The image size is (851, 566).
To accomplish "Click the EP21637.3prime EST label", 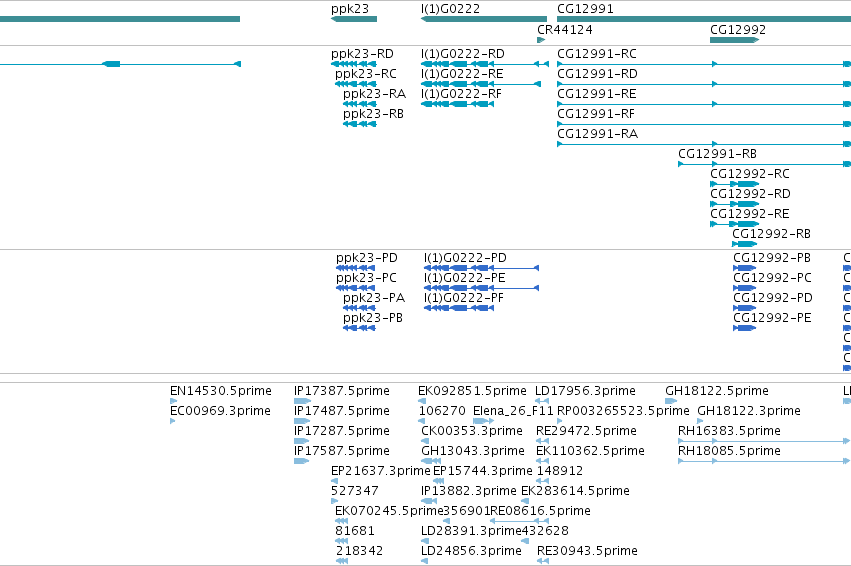I will (381, 471).
